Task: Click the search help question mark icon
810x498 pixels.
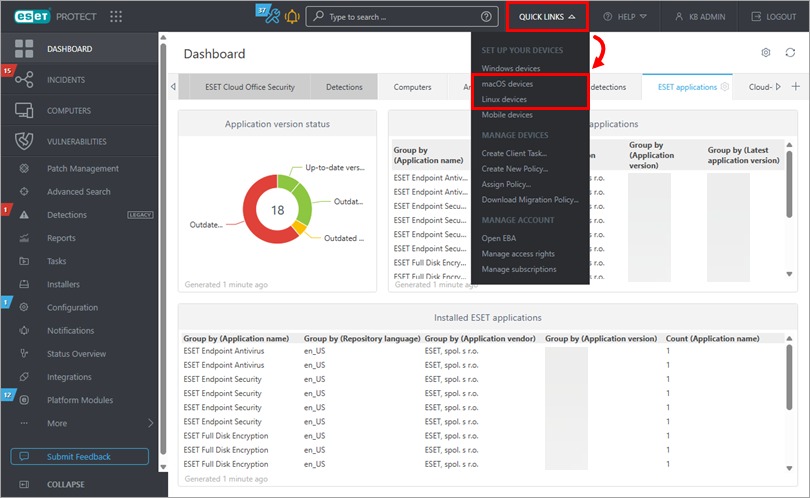Action: pyautogui.click(x=486, y=17)
